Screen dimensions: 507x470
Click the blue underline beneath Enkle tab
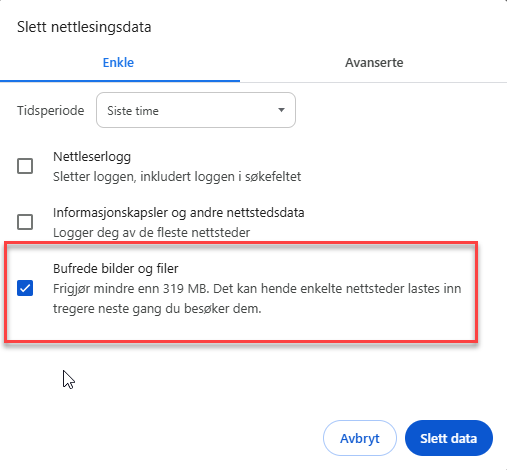pos(120,81)
